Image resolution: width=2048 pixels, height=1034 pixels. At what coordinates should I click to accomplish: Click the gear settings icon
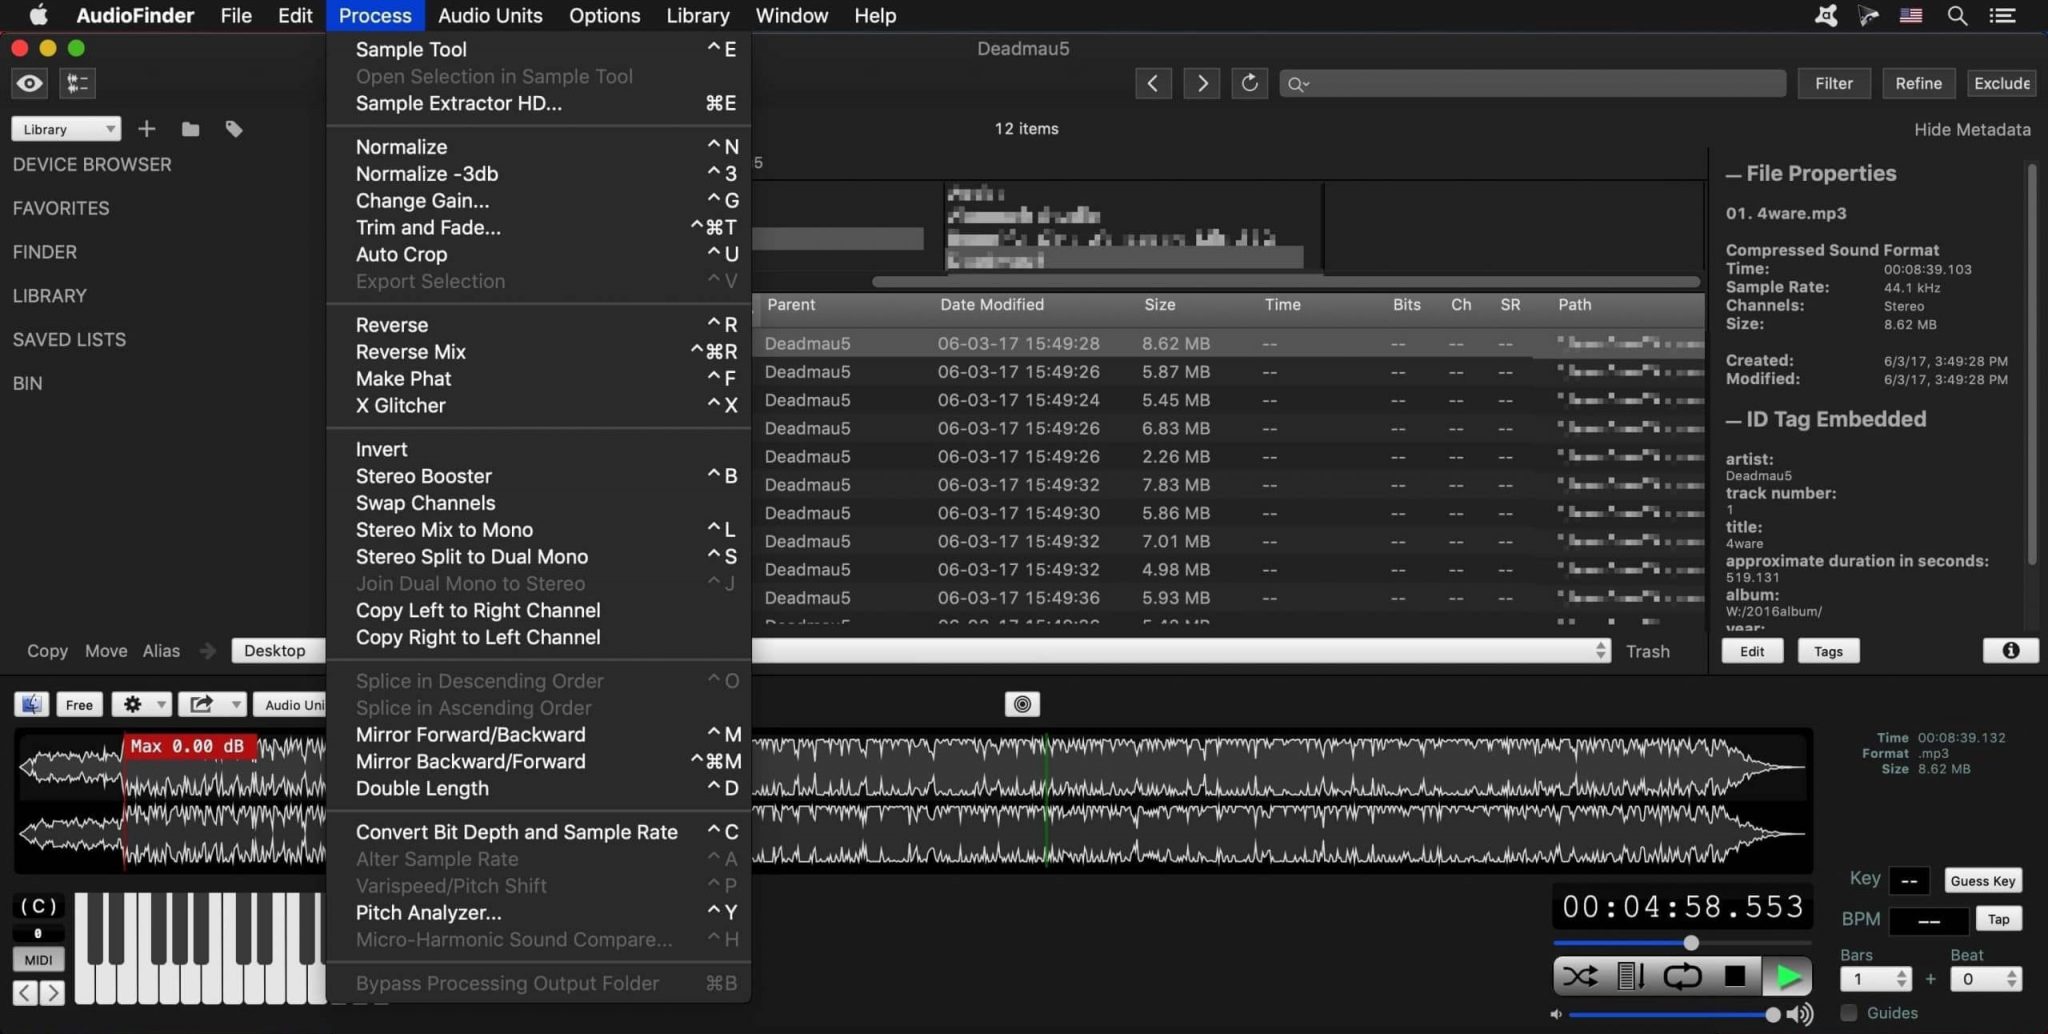click(x=132, y=703)
